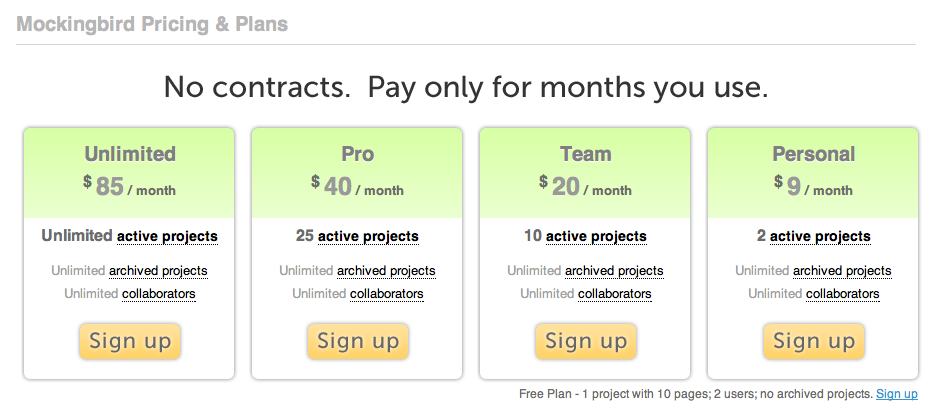Click 'active projects' in the Pro plan
Screen dimensions: 952x418
368,237
